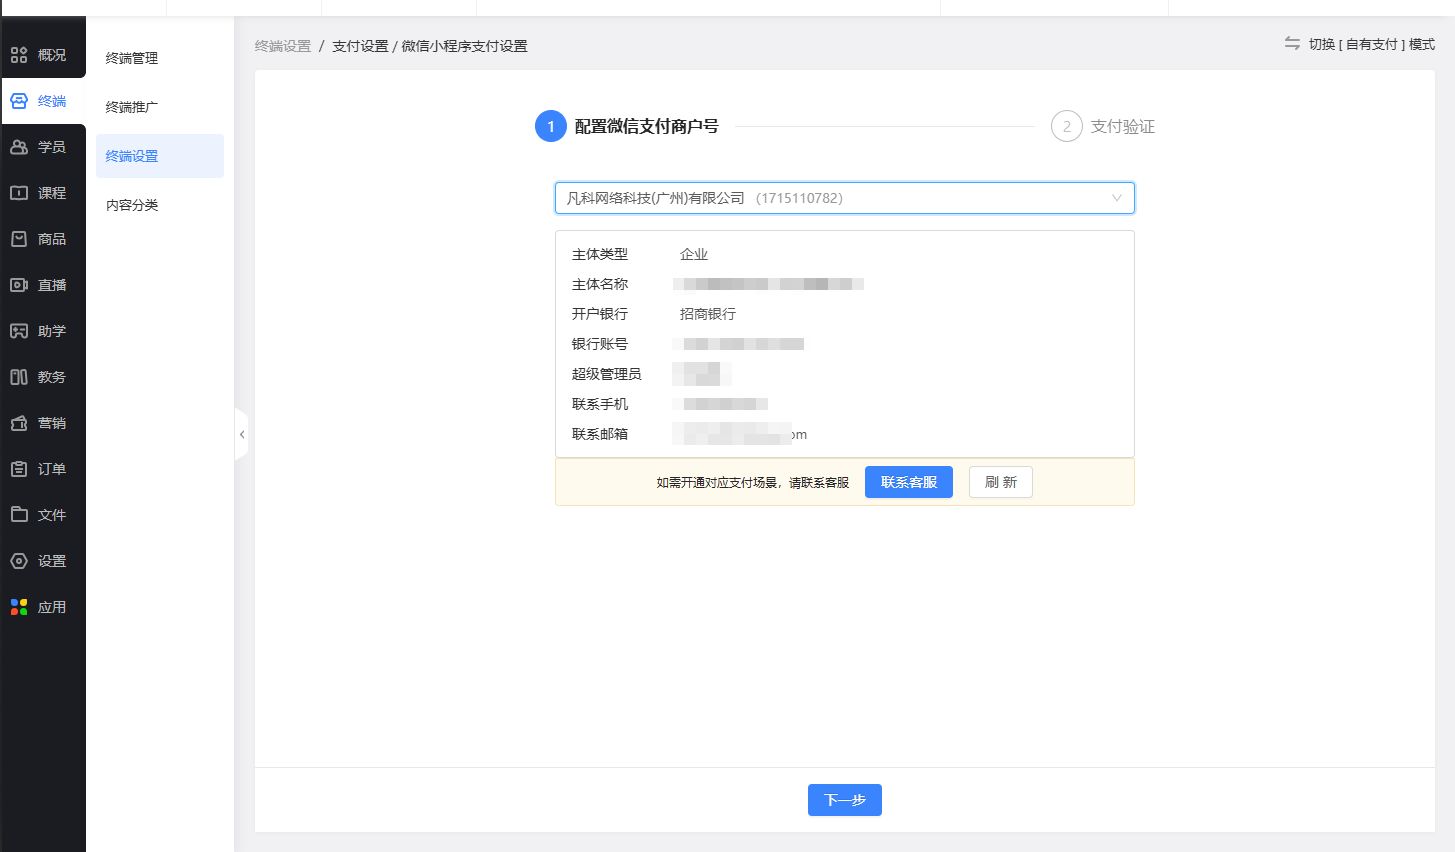Open the 商品 products icon
The height and width of the screenshot is (852, 1455).
19,239
